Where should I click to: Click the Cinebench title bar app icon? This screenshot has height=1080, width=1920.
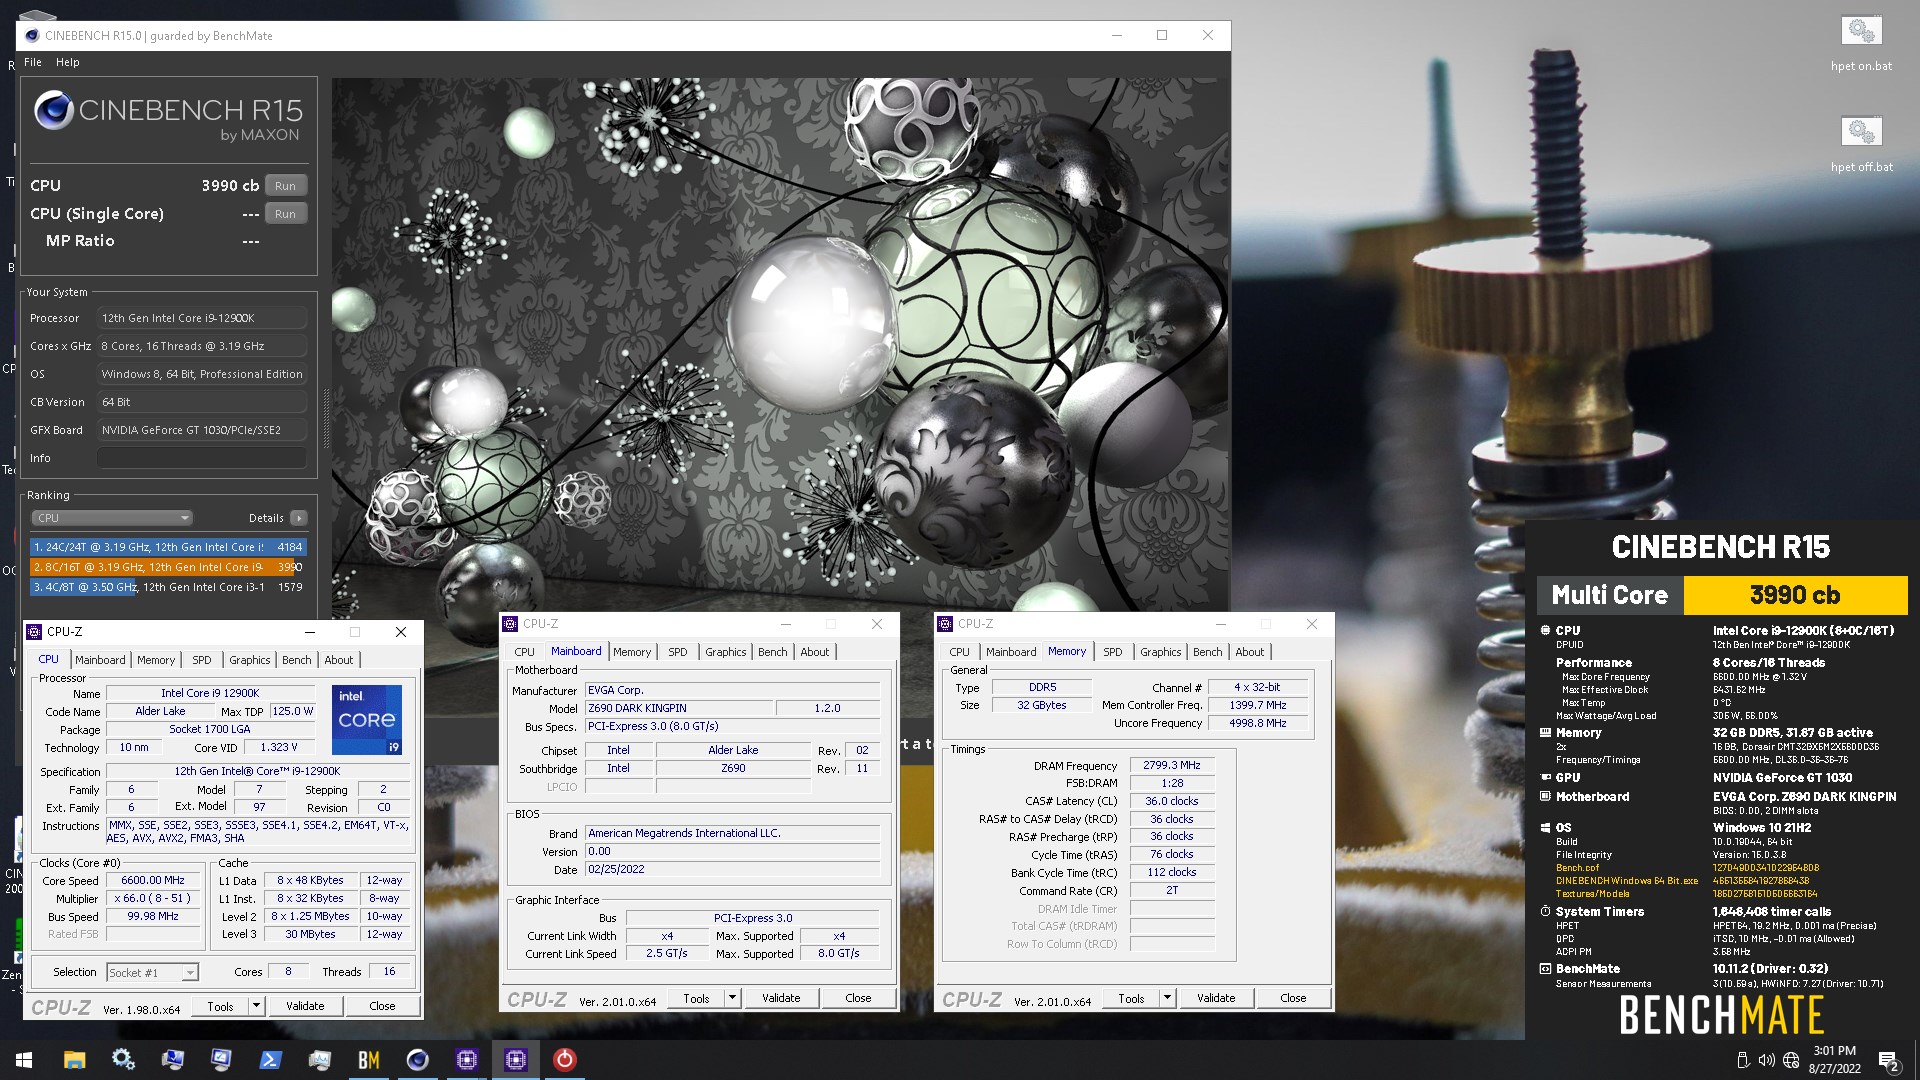(x=32, y=35)
